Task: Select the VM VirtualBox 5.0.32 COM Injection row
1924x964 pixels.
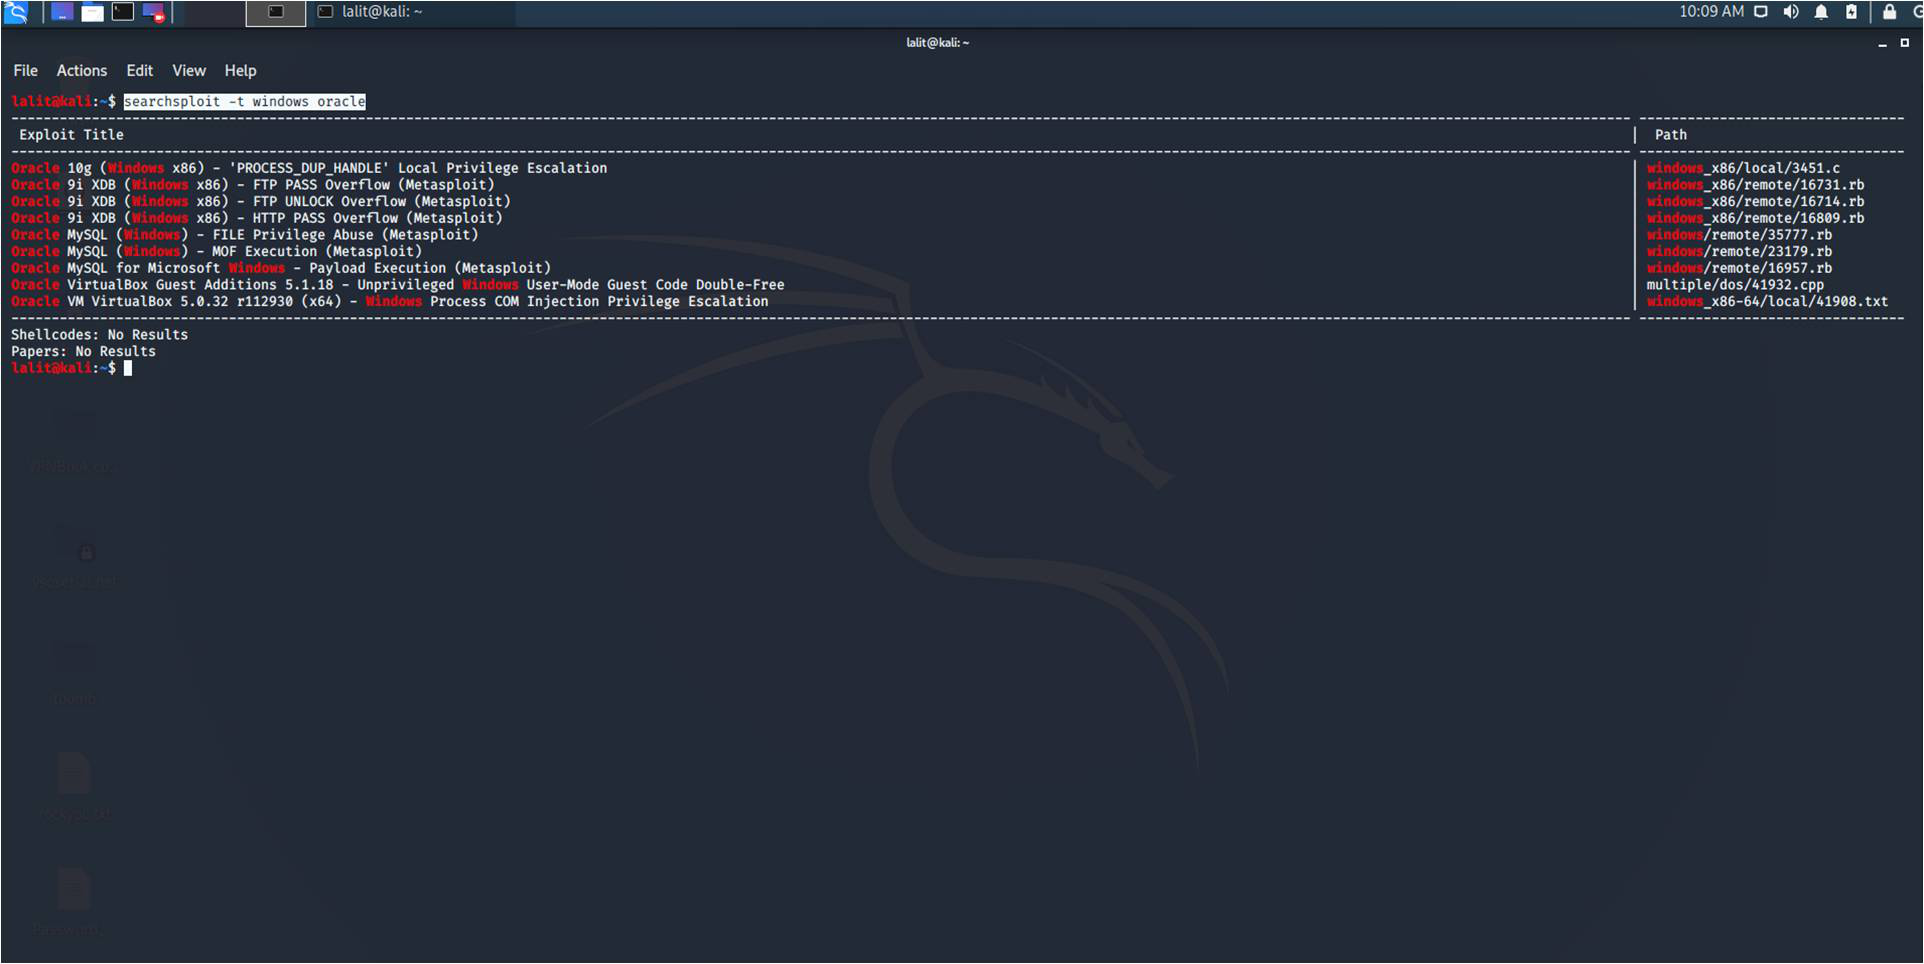Action: 390,302
